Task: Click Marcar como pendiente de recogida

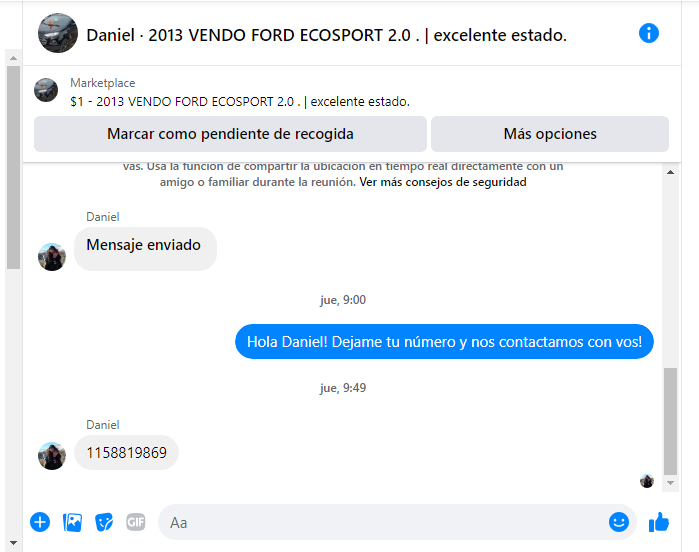Action: point(230,134)
